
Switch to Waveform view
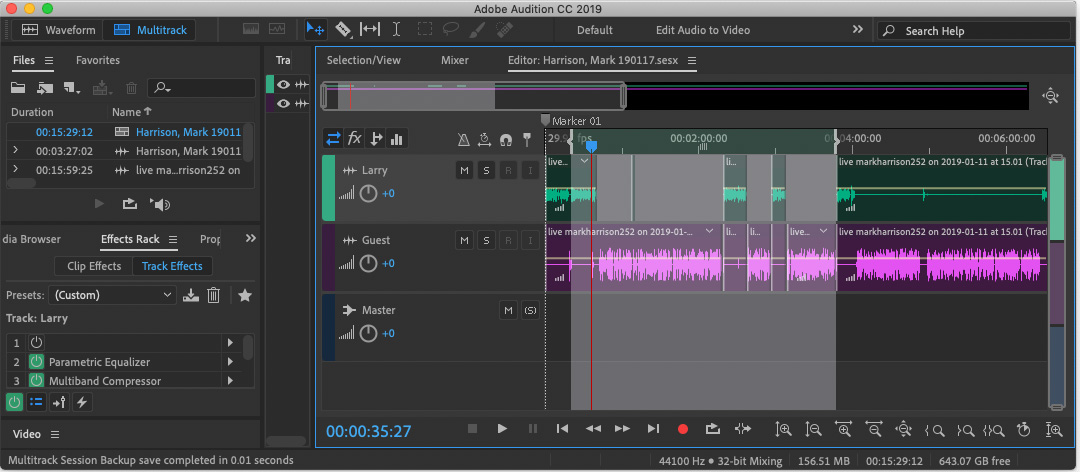58,30
